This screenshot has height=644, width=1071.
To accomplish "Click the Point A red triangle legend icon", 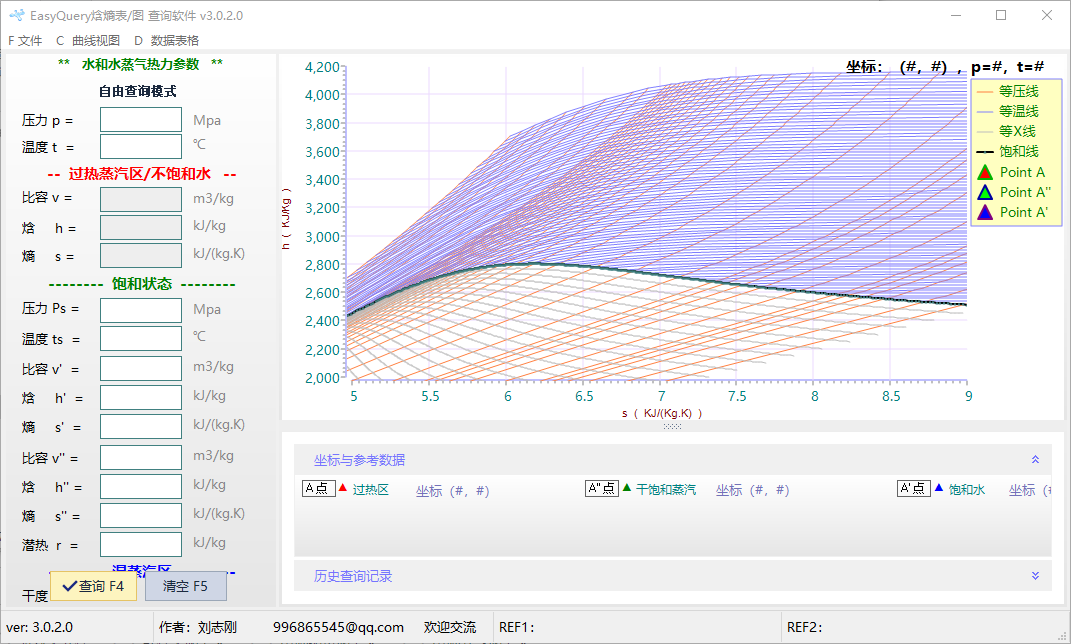I will (985, 172).
